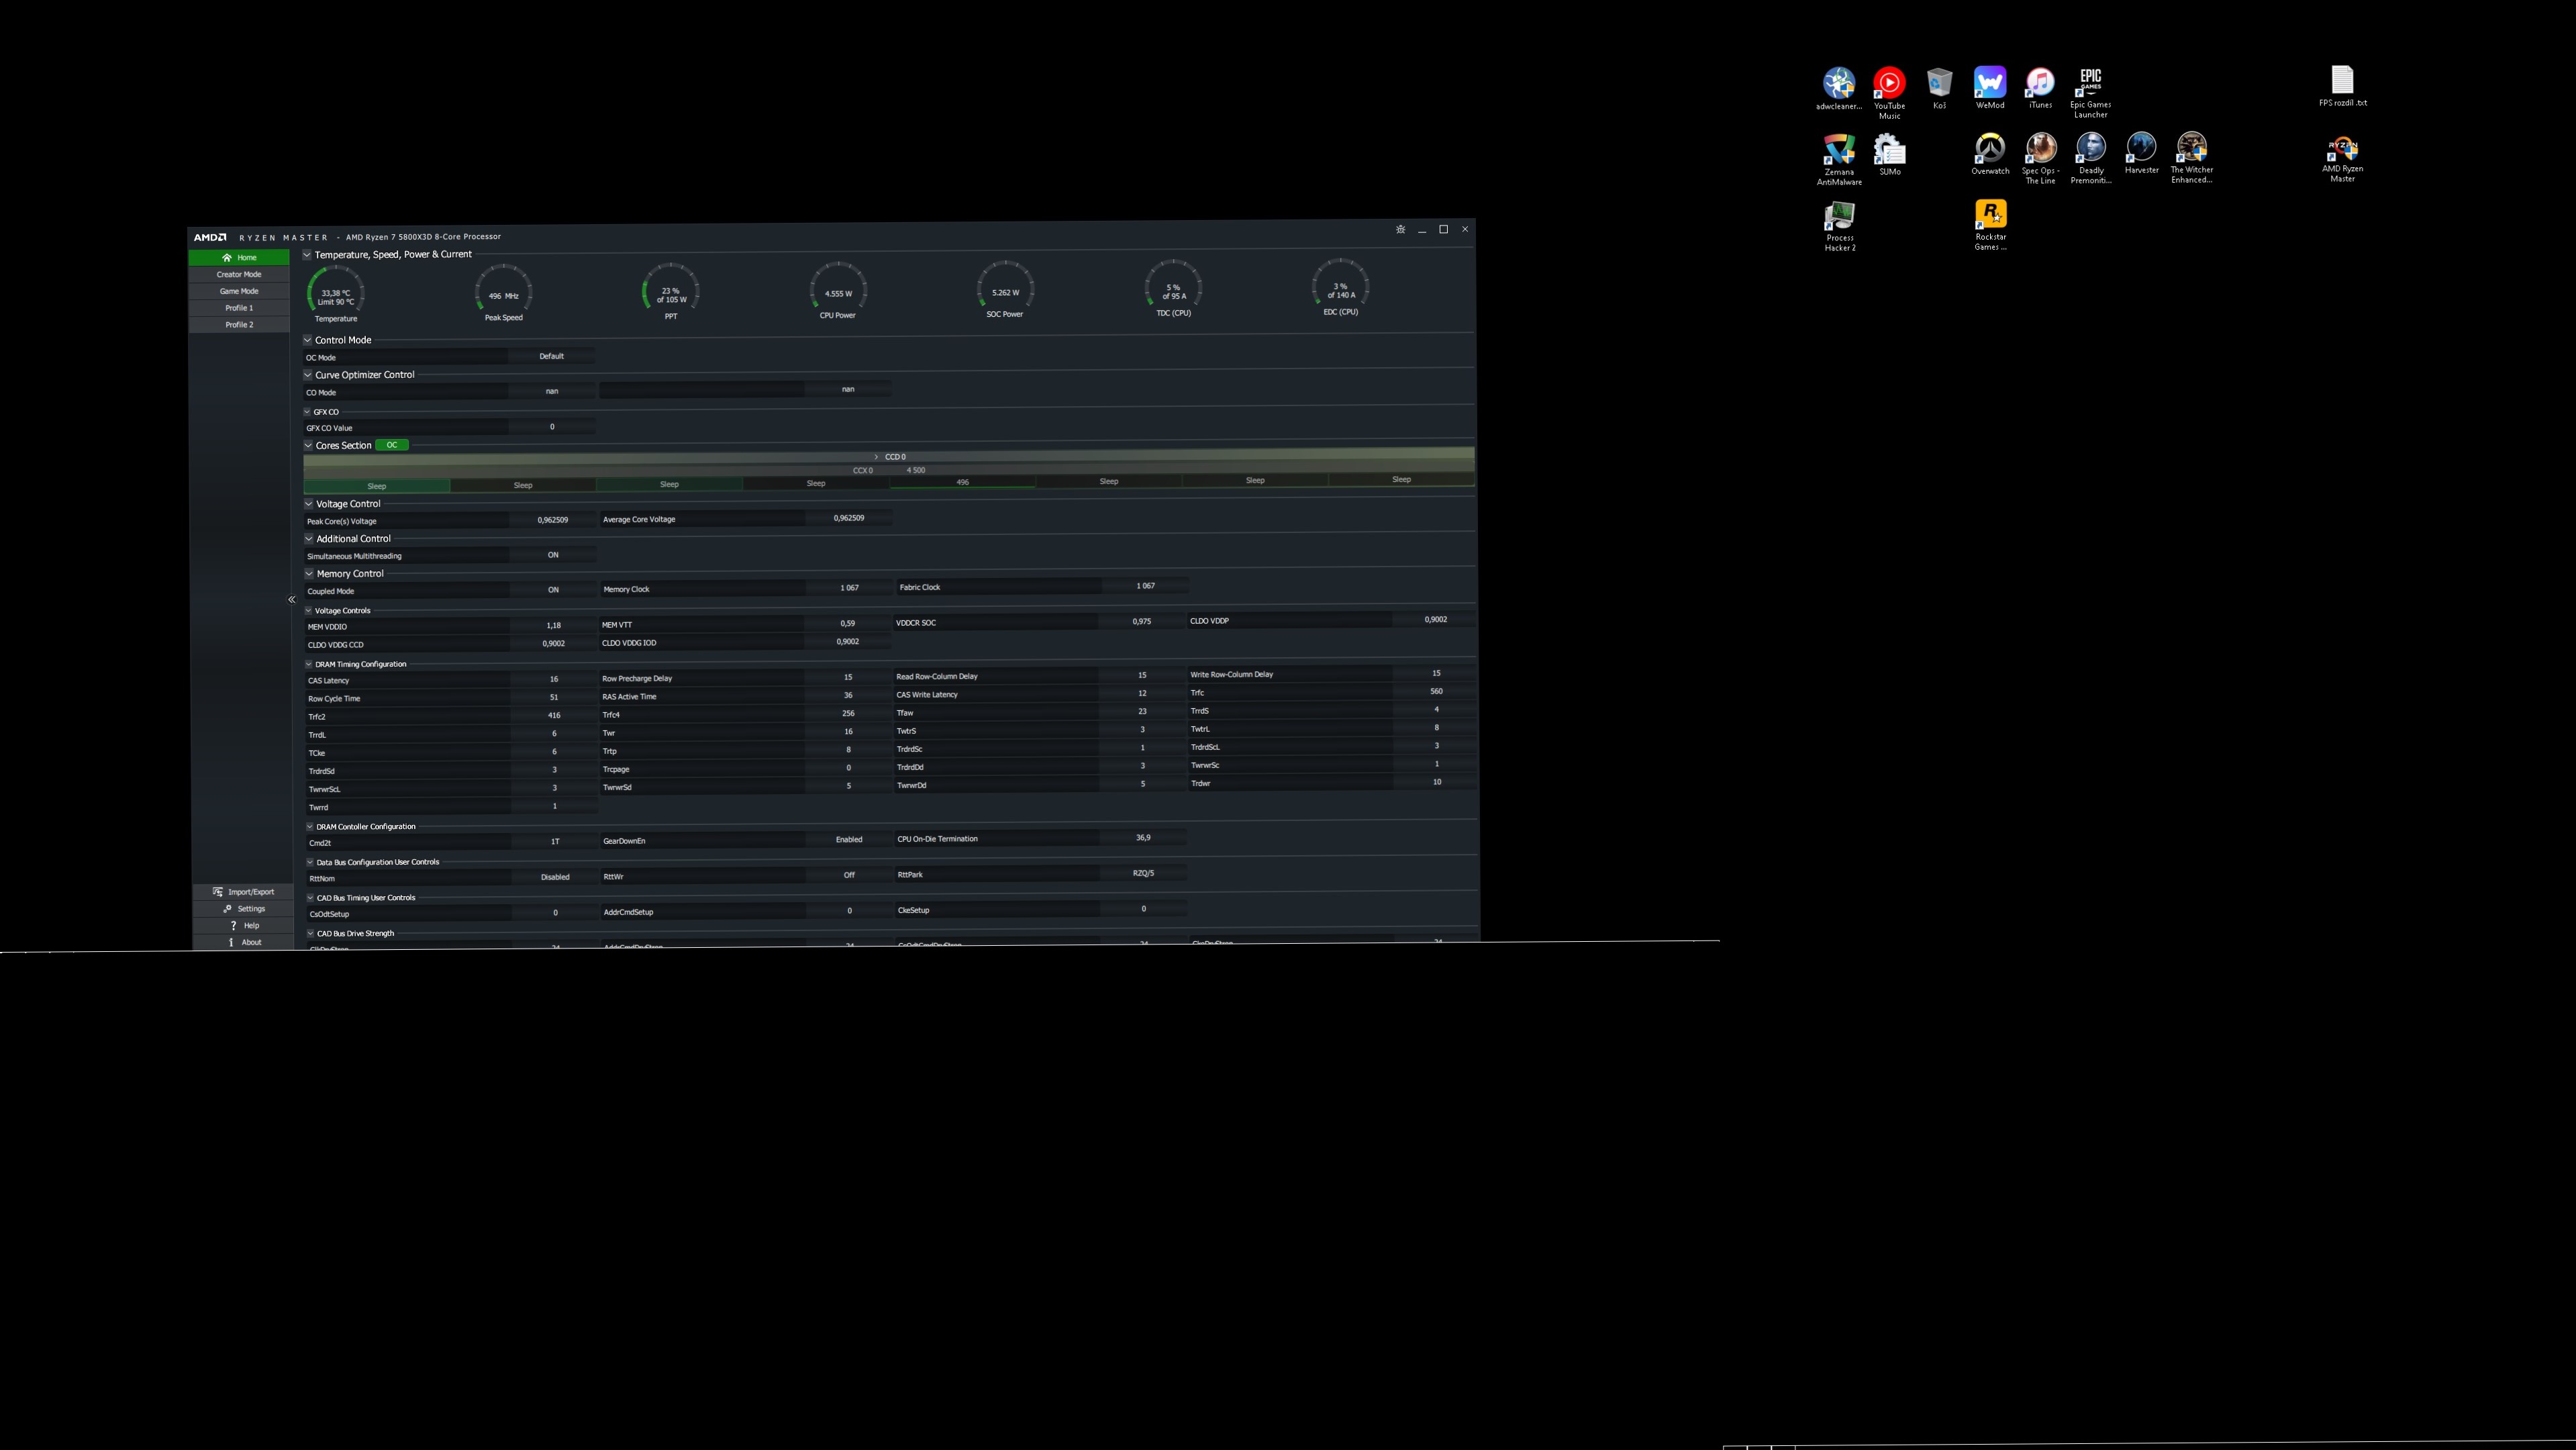This screenshot has width=2576, height=1450.
Task: Collapse the DRAM Timing Configuration section
Action: pos(309,664)
